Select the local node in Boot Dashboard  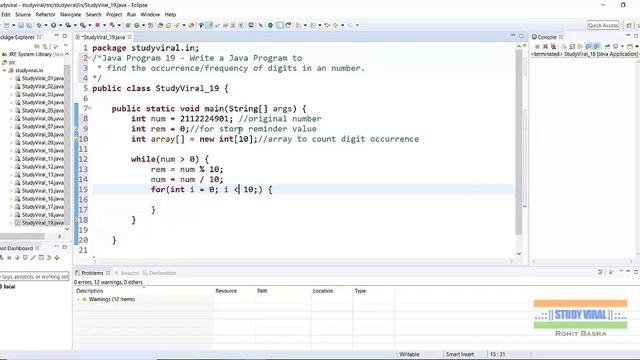[x=9, y=287]
